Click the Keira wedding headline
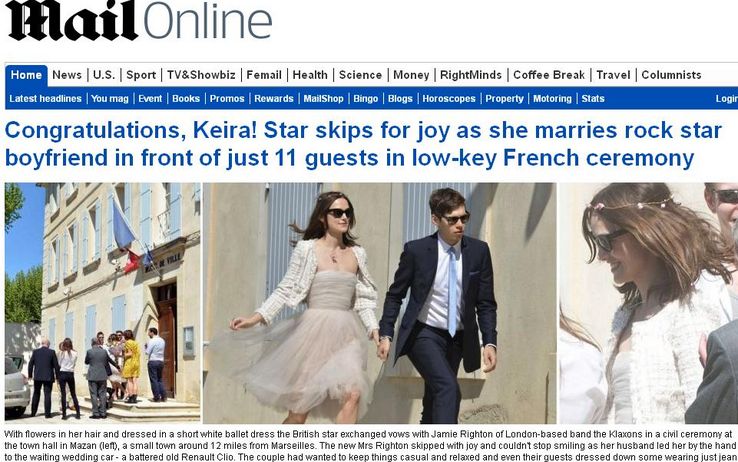 point(363,144)
